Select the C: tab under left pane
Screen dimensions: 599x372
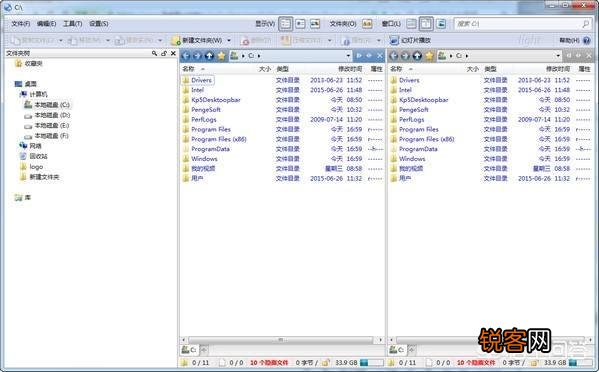[189, 349]
